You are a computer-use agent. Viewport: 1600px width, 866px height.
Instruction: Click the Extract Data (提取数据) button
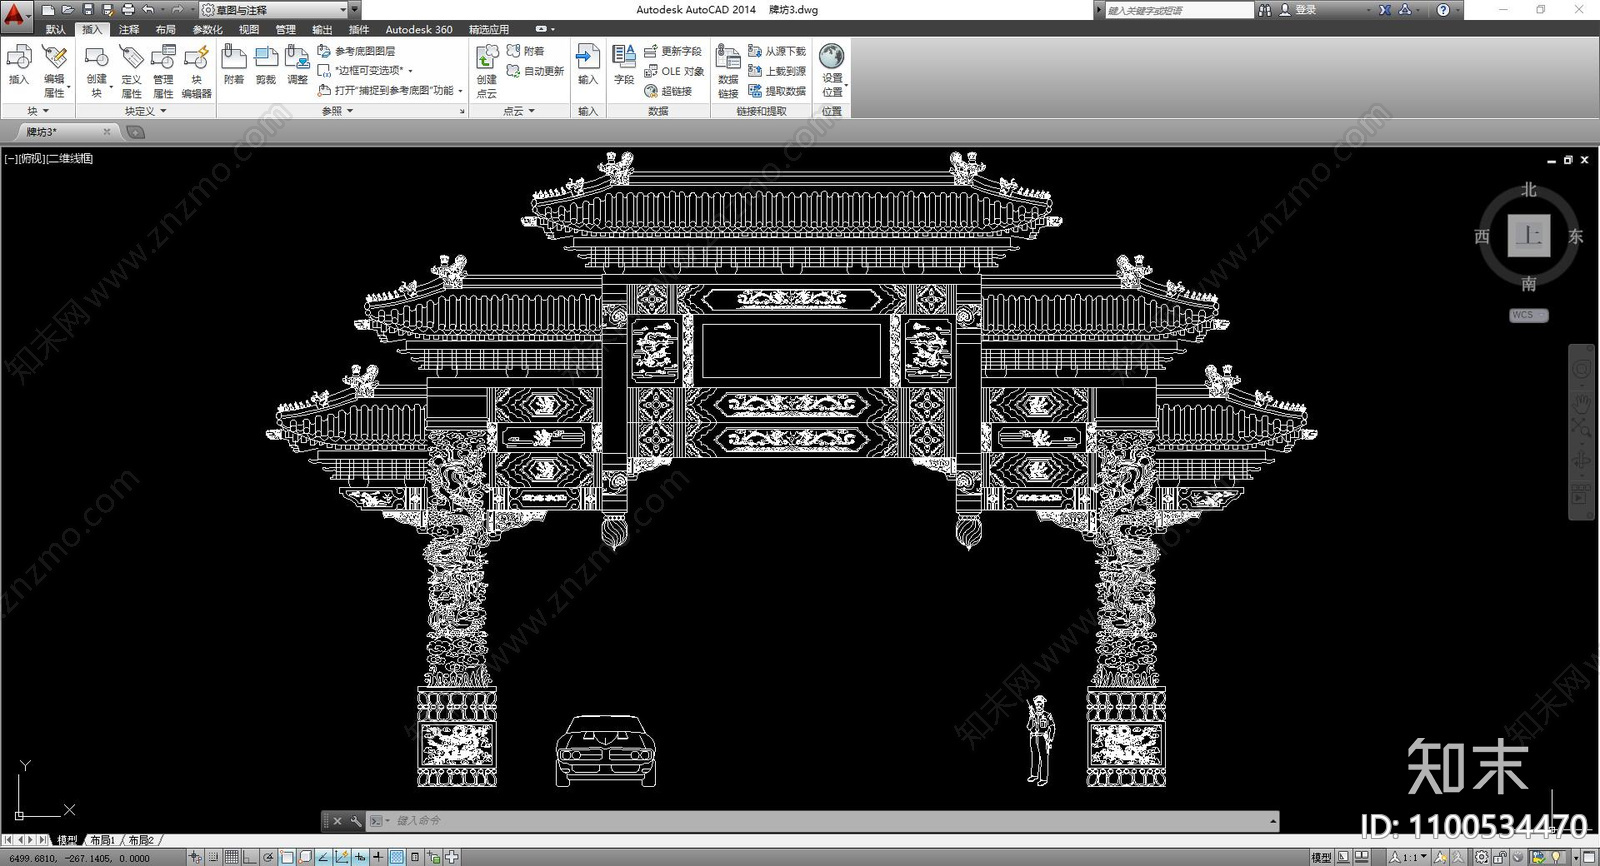[777, 91]
